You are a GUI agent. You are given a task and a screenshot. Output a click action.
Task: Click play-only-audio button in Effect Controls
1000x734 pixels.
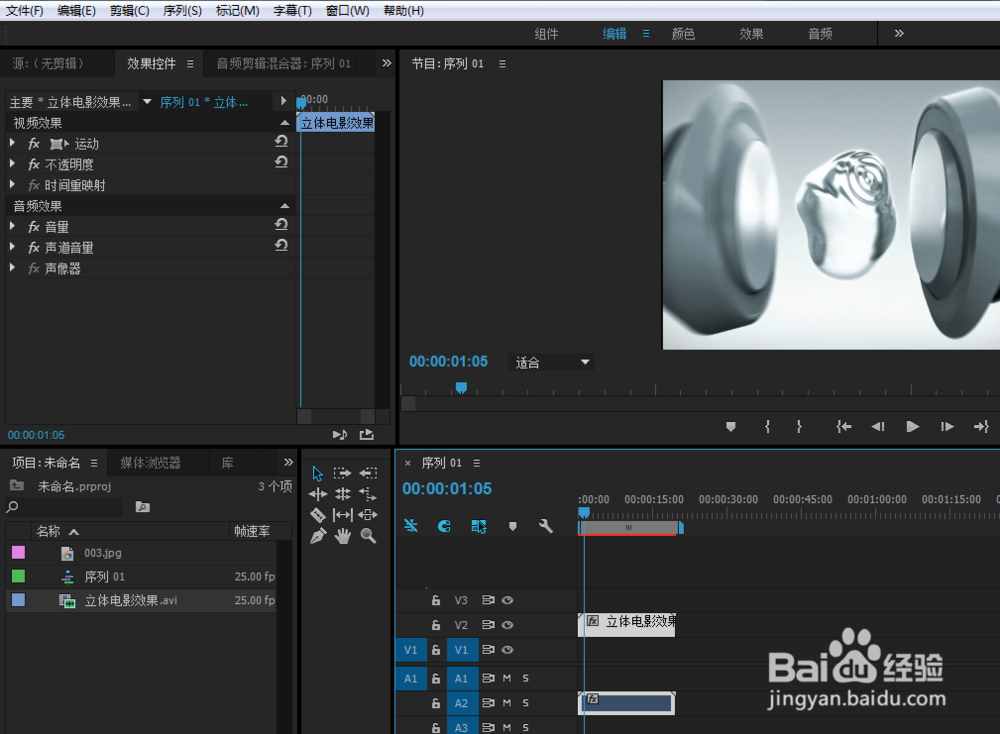tap(340, 434)
